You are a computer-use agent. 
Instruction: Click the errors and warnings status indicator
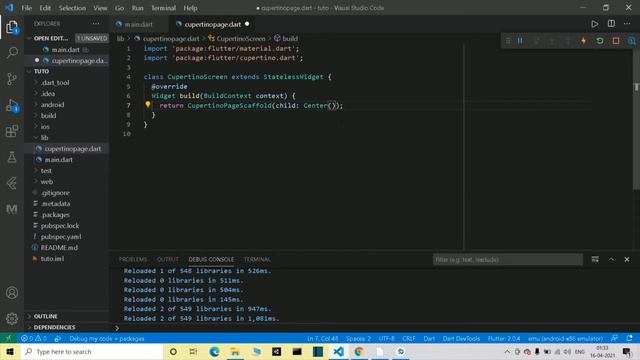(x=33, y=338)
